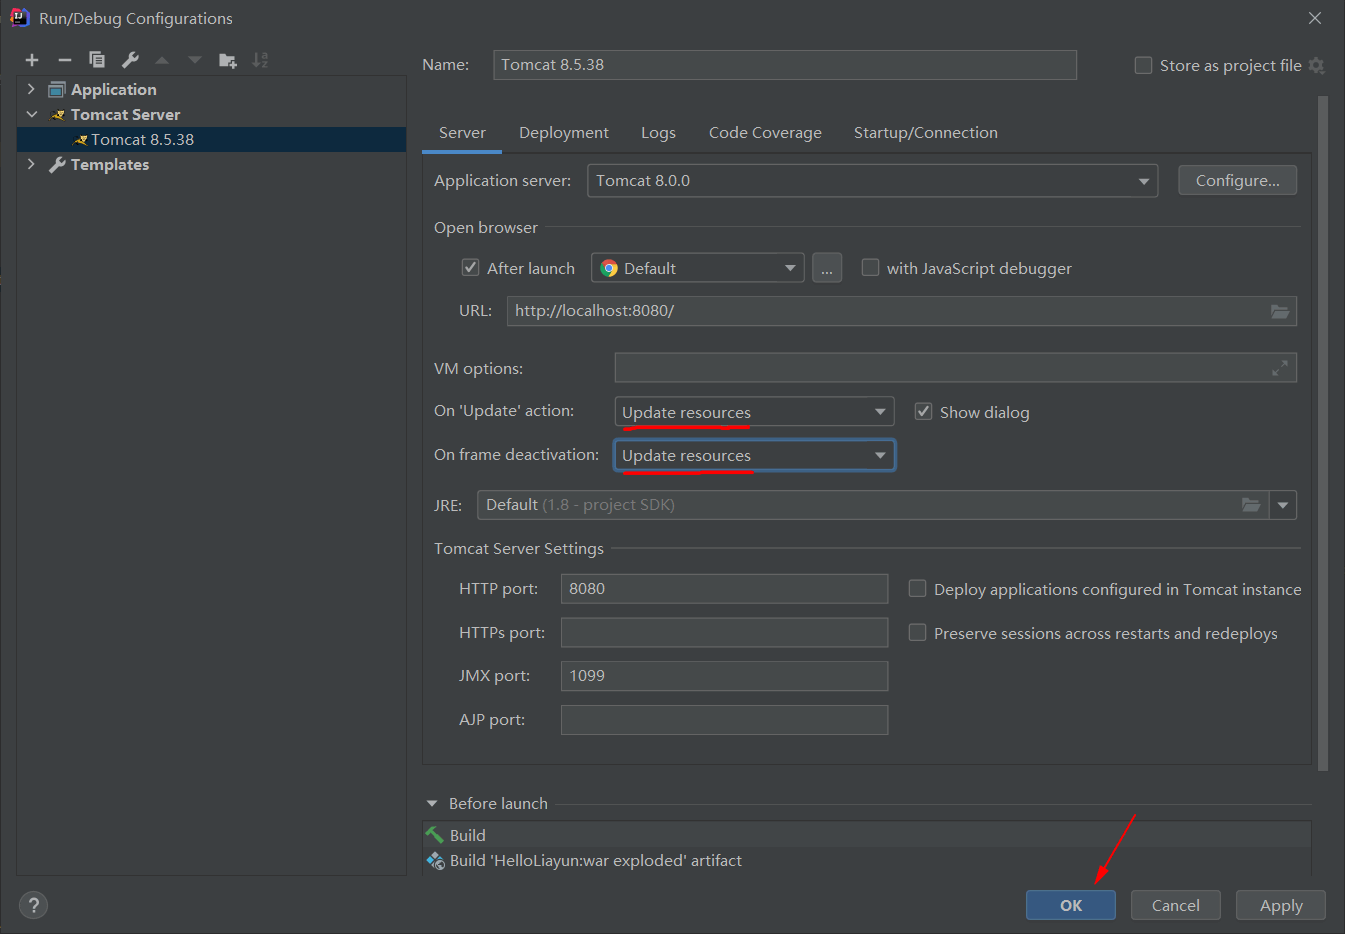Enable Preserve sessions across restarts checkbox

pyautogui.click(x=917, y=633)
